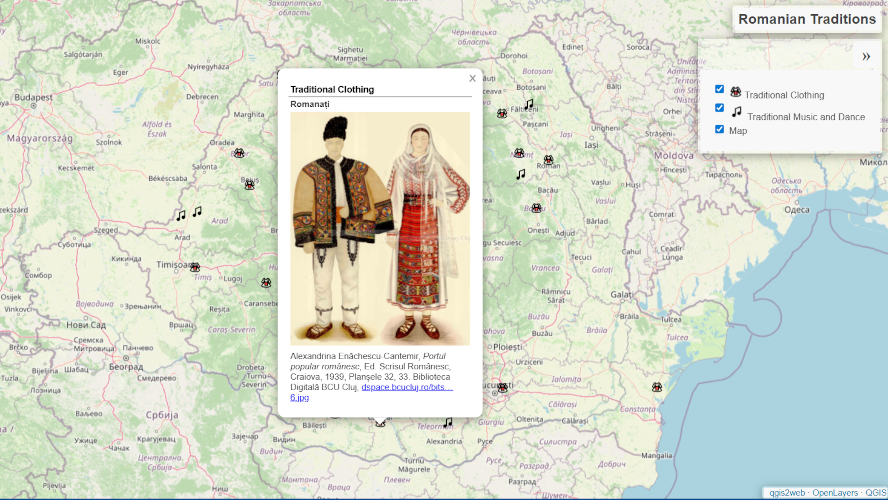The height and width of the screenshot is (500, 888).
Task: Click the clothing marker near Beiuș
Action: coord(249,185)
